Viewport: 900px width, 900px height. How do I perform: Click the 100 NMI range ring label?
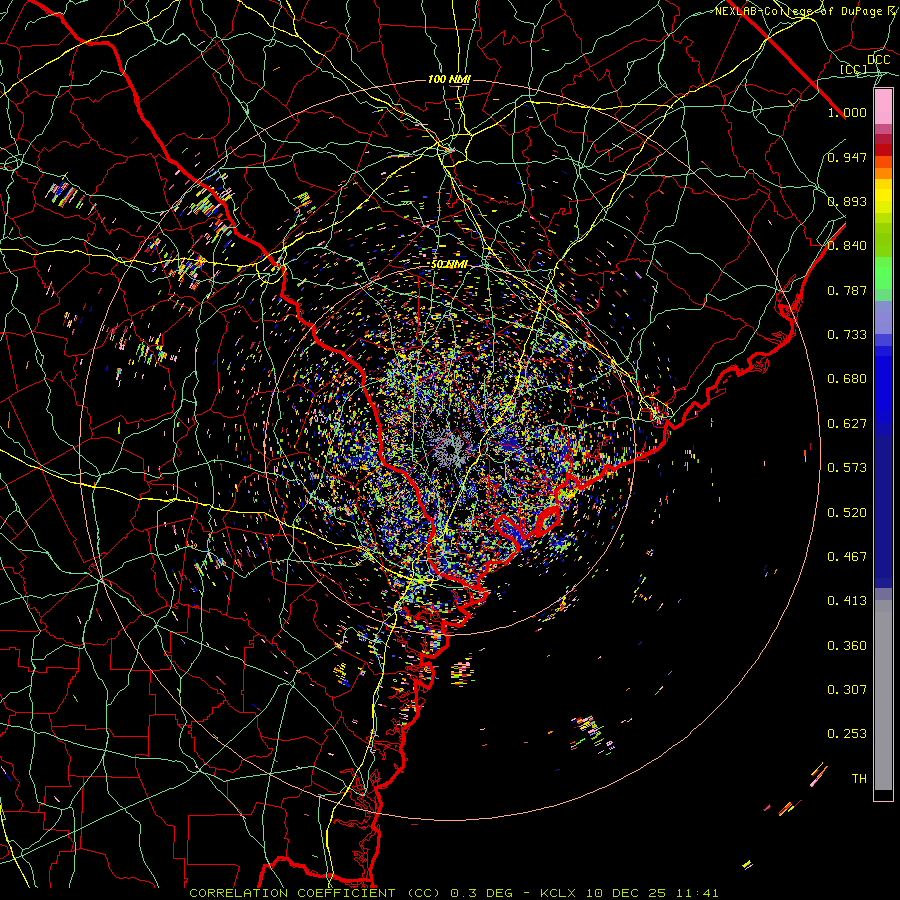click(x=449, y=79)
